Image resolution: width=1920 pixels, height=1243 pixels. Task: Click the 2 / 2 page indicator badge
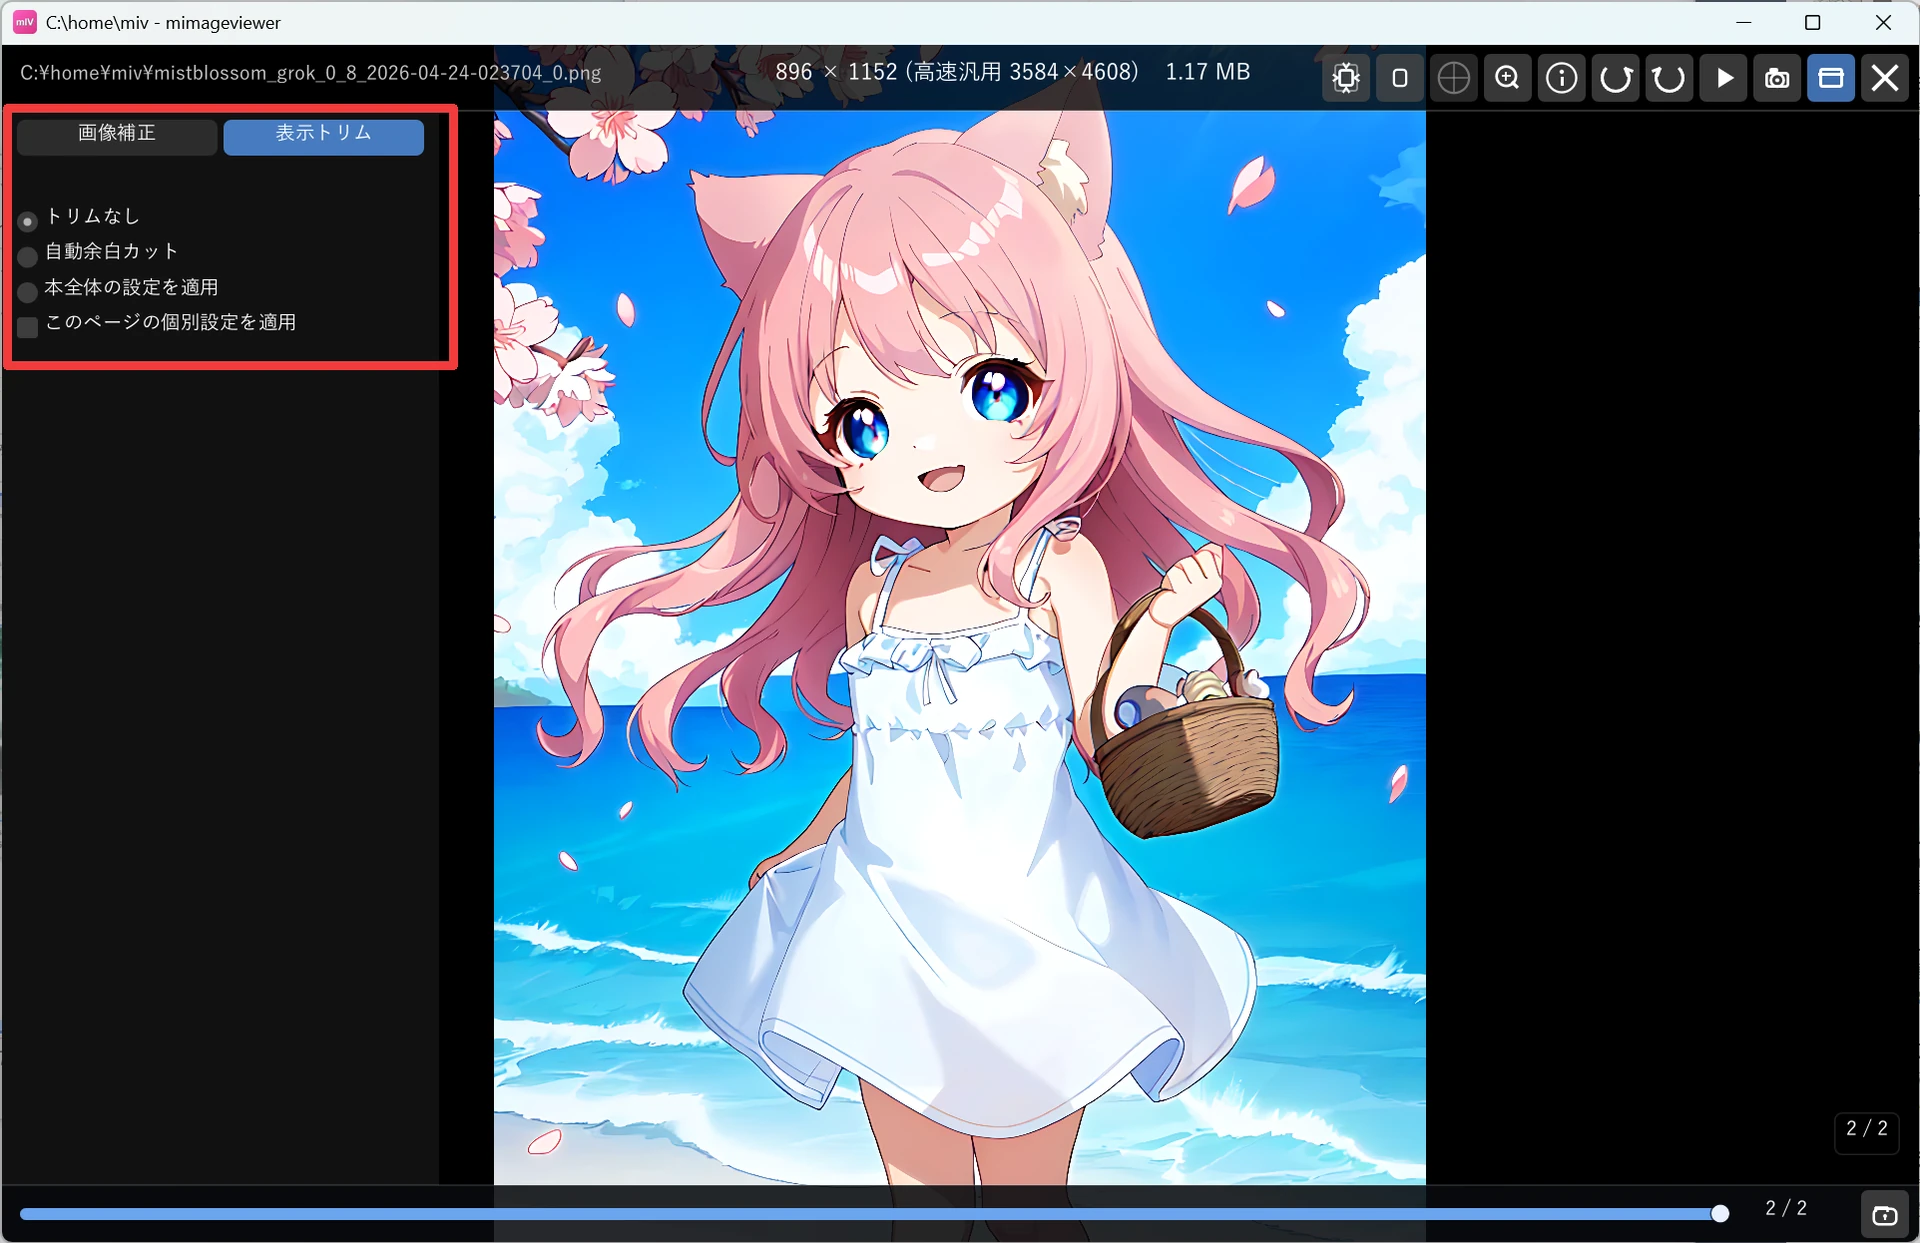click(1867, 1129)
